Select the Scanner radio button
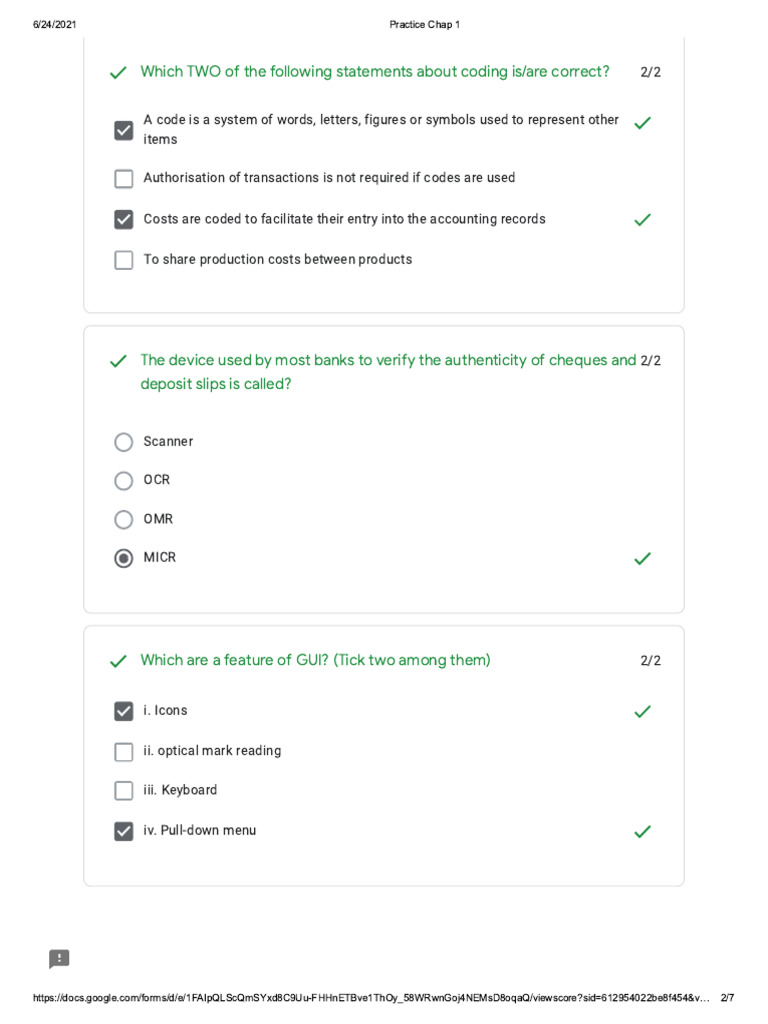 pos(124,442)
